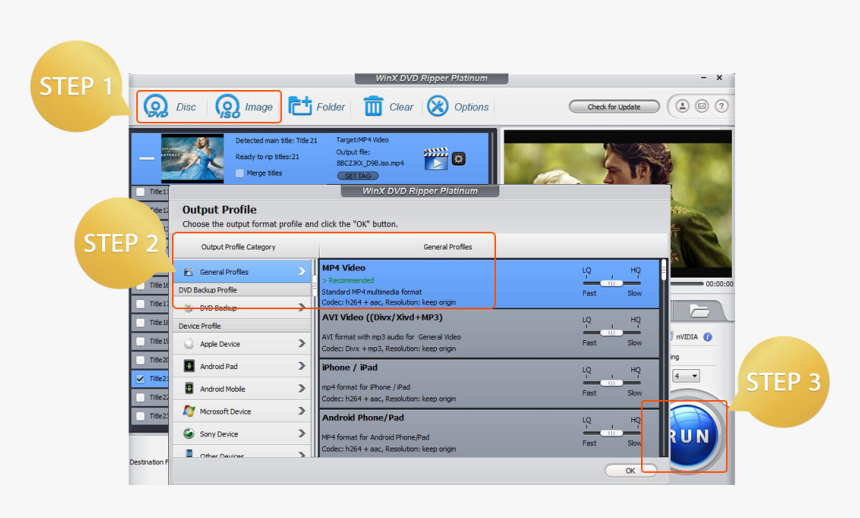Check the Title20 checkbox
Image resolution: width=860 pixels, height=518 pixels.
[140, 360]
